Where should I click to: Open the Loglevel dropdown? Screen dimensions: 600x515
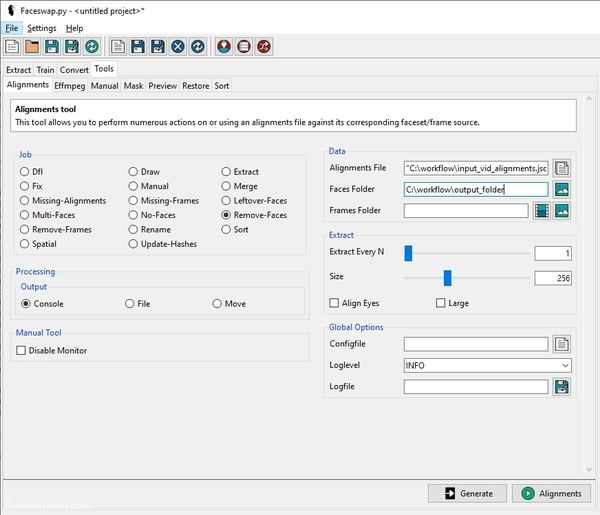tap(488, 365)
